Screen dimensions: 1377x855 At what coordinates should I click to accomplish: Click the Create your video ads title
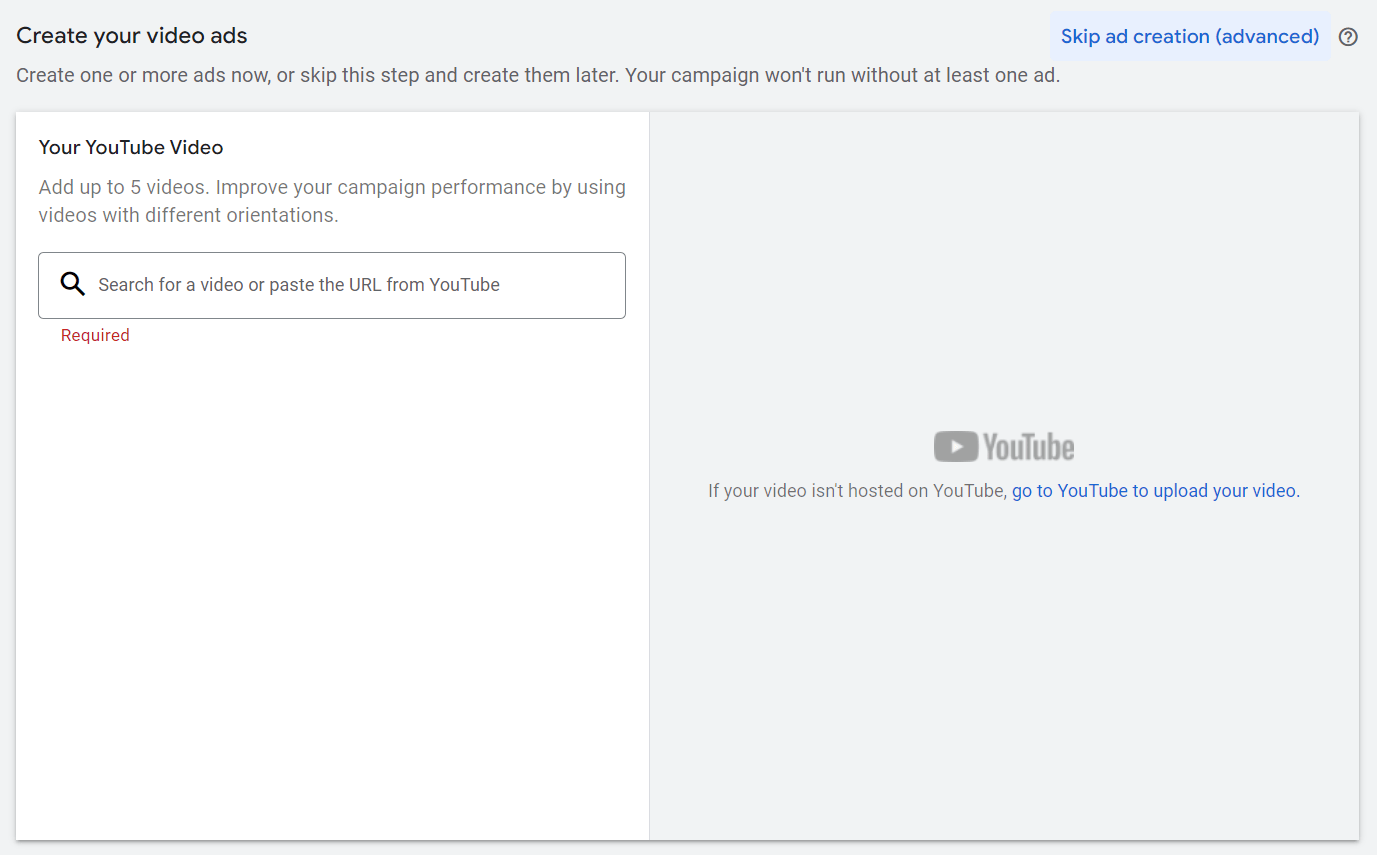[x=131, y=35]
